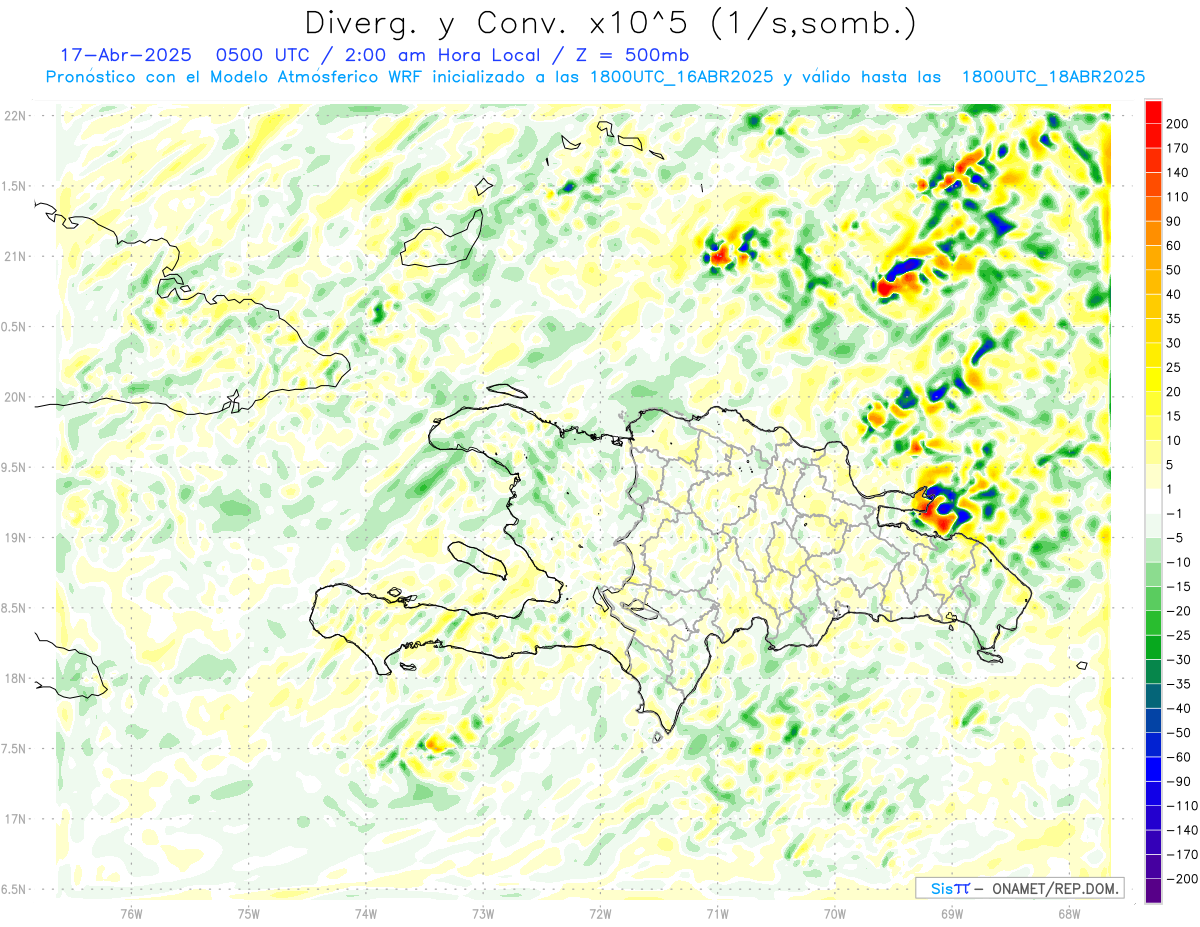
Task: Click the '74W' longitude label
Action: 366,913
